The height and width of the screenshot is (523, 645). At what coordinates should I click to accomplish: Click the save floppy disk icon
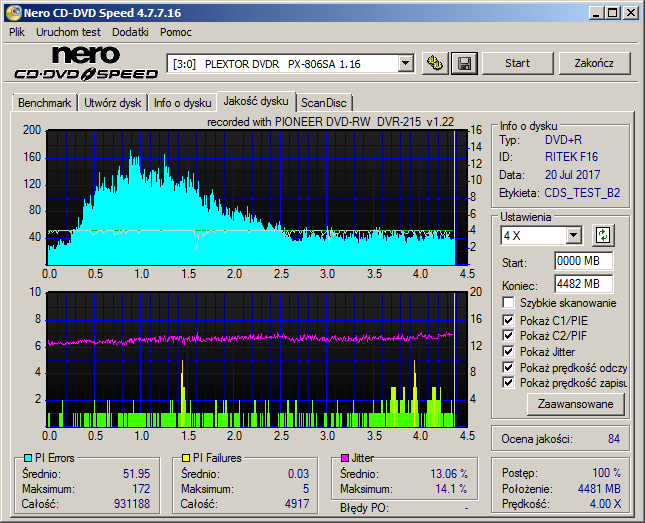click(464, 63)
